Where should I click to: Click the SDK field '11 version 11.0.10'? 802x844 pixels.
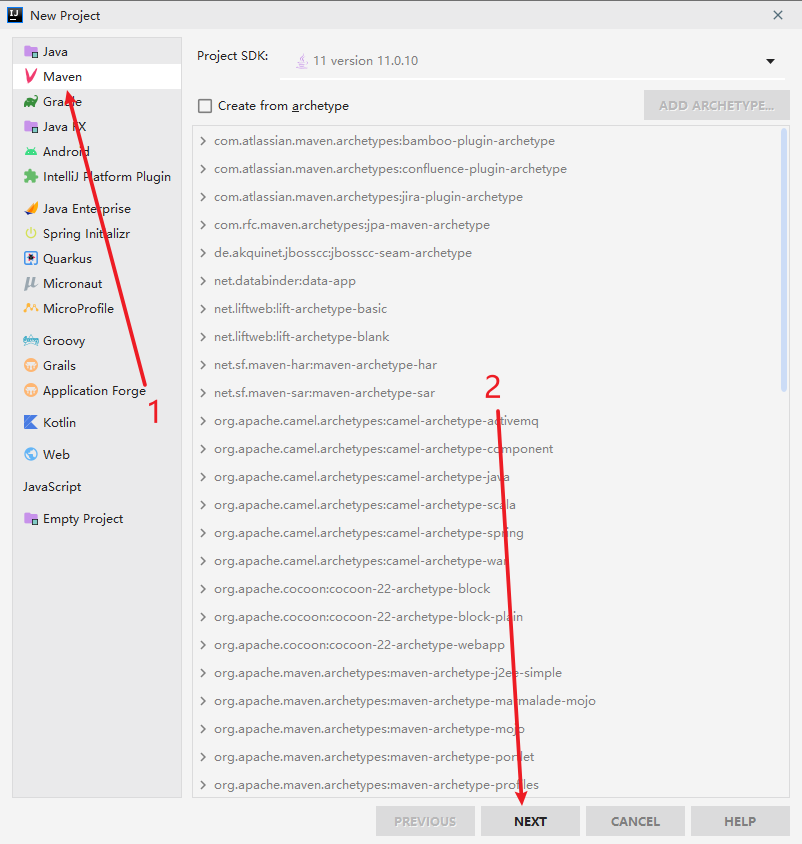(x=532, y=61)
